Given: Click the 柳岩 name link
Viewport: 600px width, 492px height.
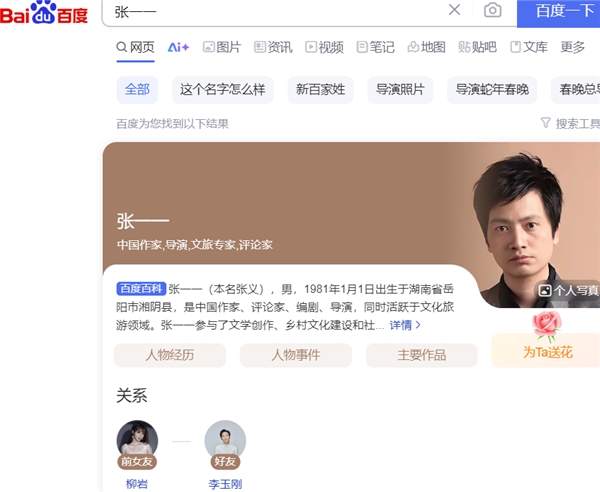Looking at the screenshot, I should point(137,484).
